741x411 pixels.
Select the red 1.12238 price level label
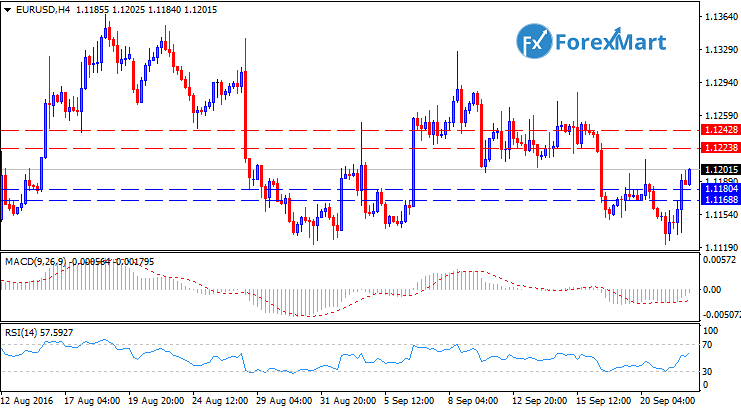click(720, 147)
